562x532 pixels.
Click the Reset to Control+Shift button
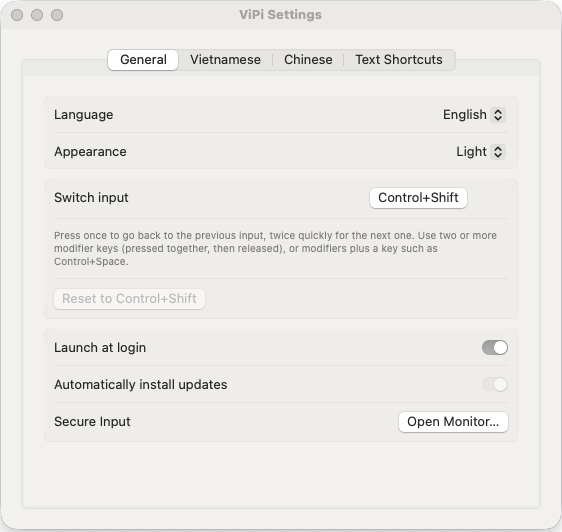coord(129,299)
